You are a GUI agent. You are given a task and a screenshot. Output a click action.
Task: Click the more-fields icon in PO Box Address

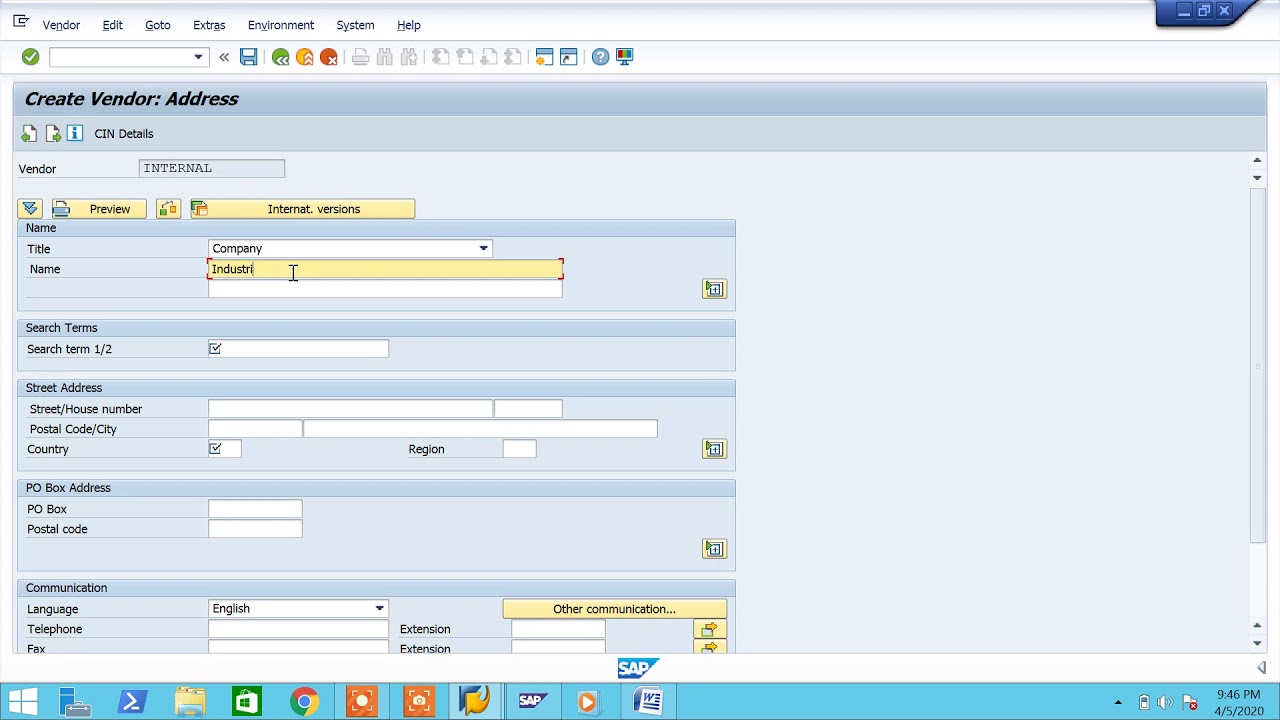coord(714,549)
